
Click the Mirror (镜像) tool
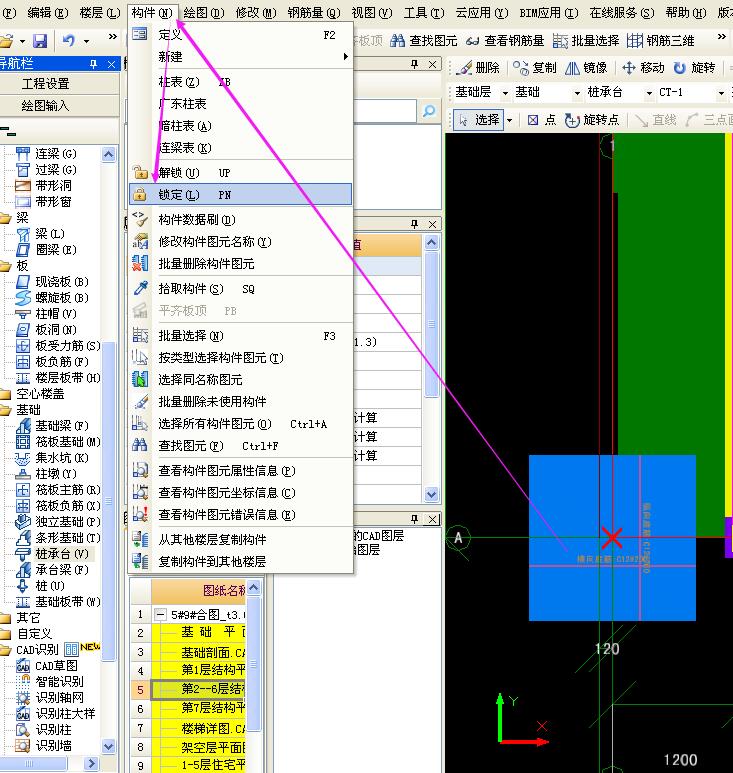pos(586,68)
